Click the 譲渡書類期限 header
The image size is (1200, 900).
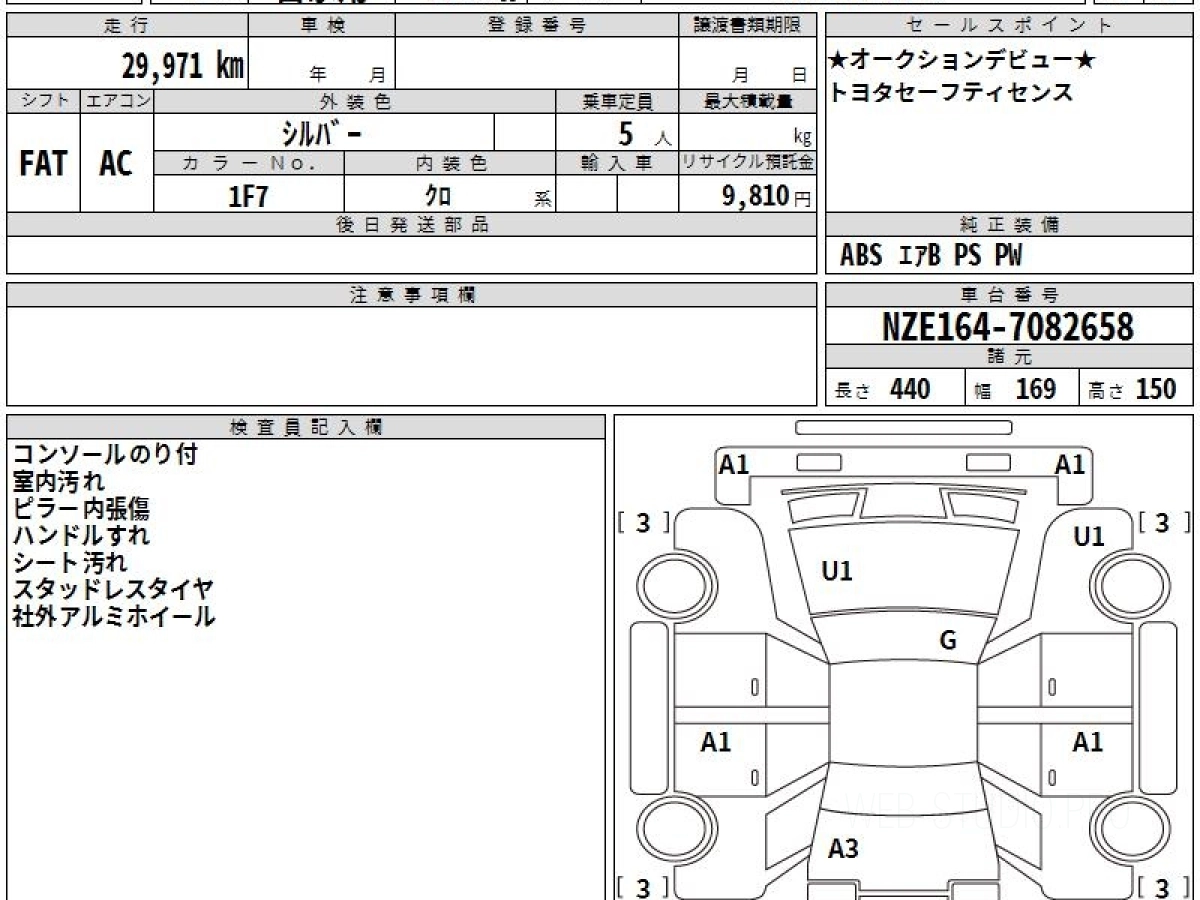[748, 26]
